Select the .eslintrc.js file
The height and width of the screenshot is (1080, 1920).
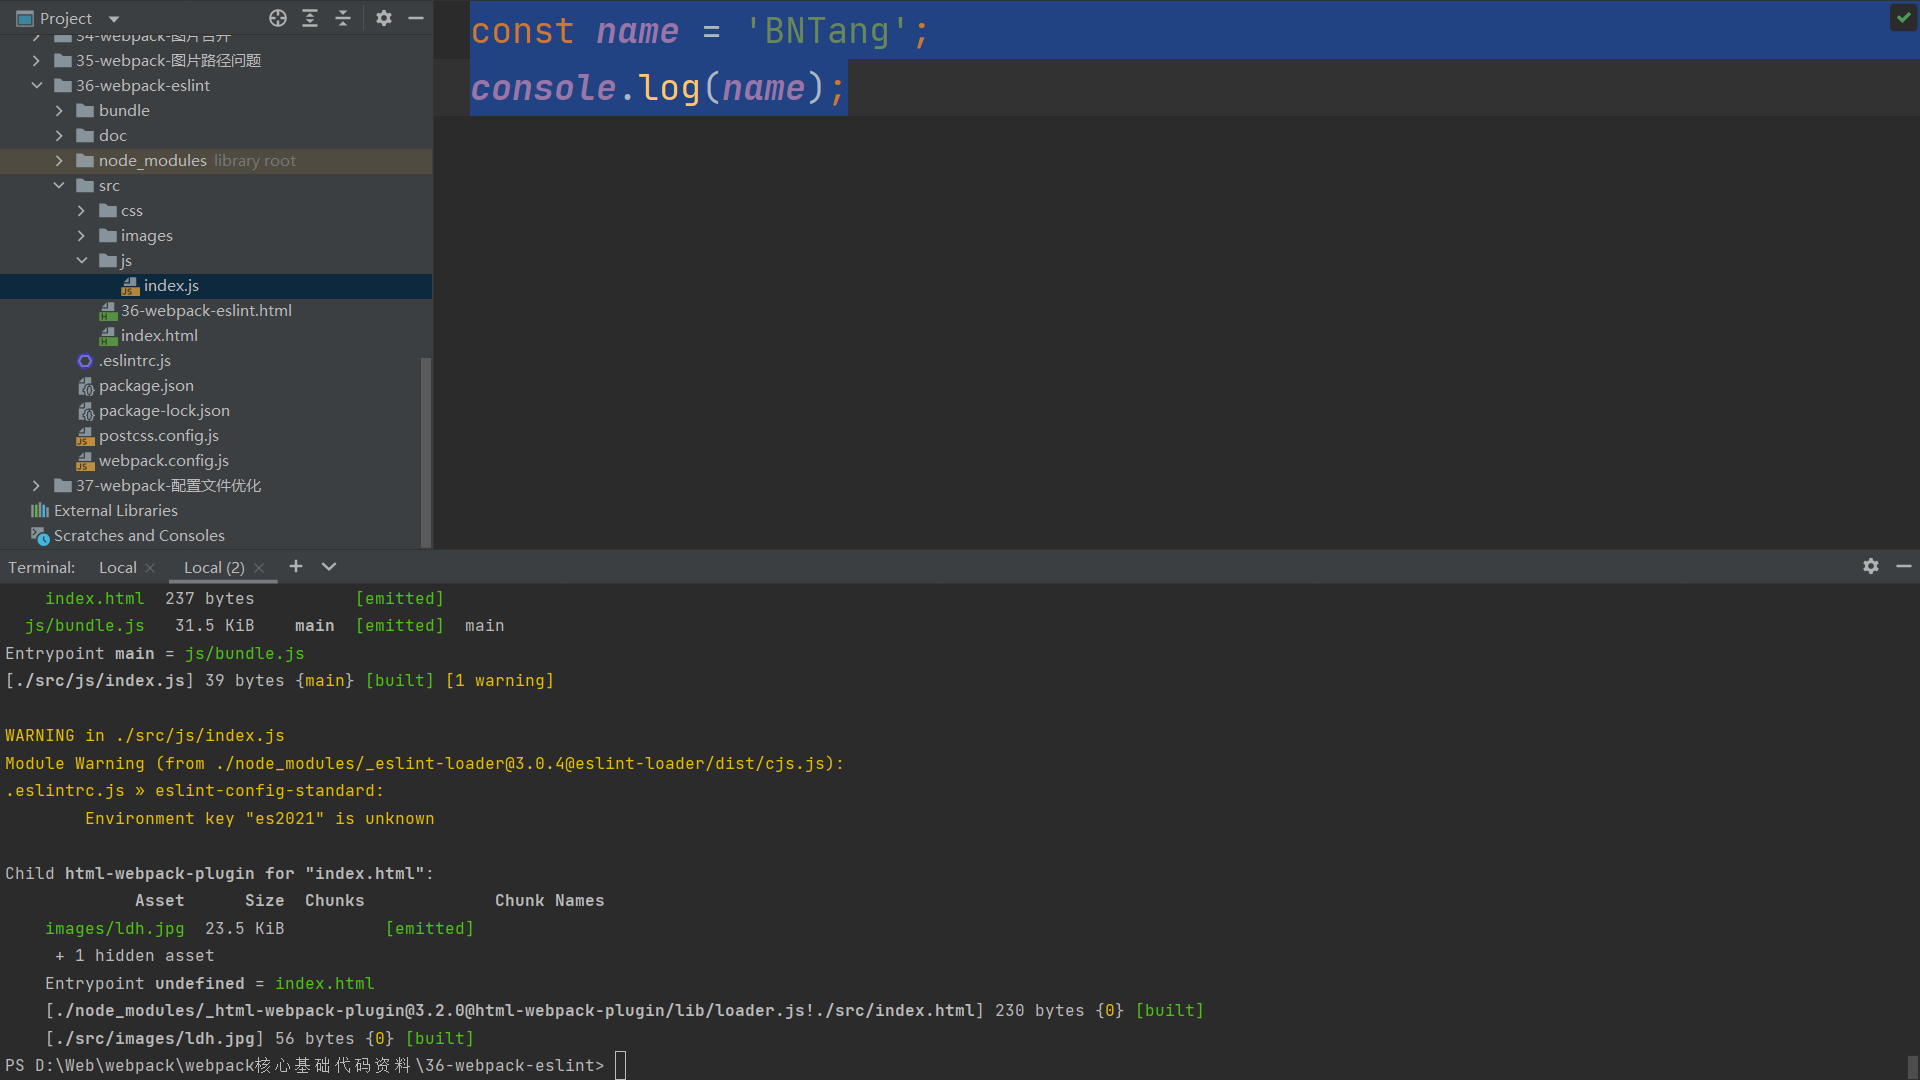pyautogui.click(x=135, y=361)
